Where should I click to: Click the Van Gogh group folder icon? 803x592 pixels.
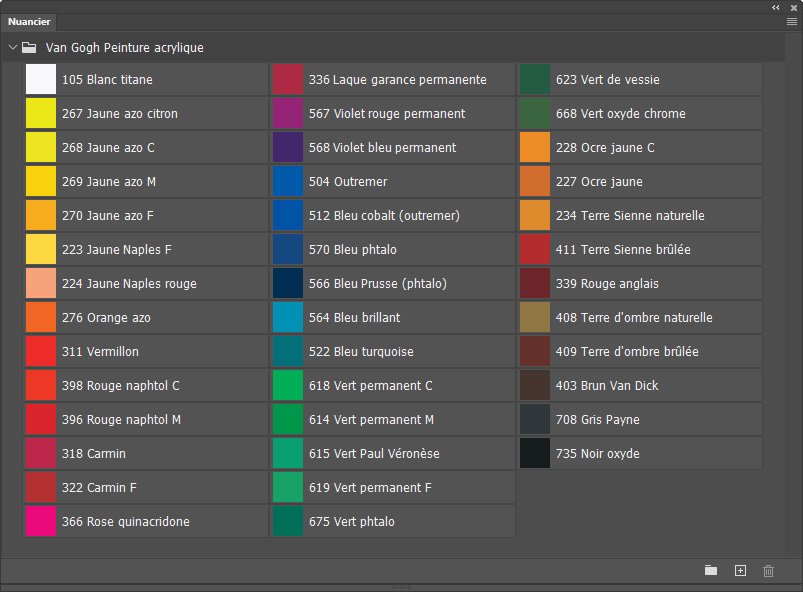coord(29,48)
